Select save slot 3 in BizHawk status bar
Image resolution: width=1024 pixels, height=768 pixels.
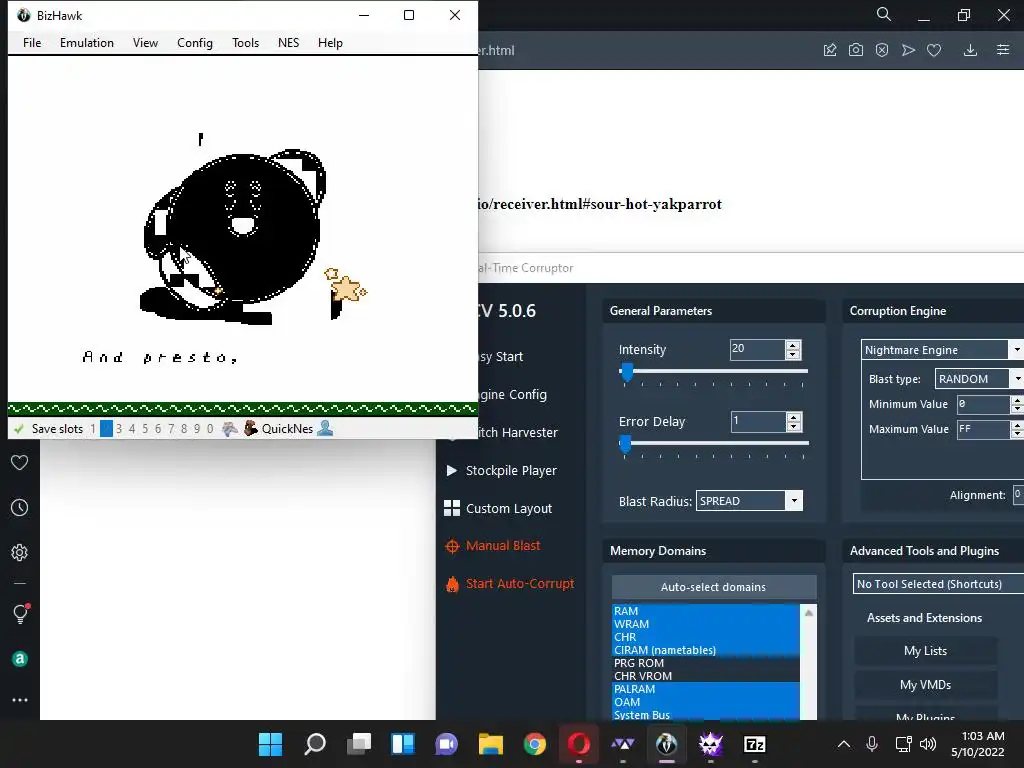coord(119,428)
